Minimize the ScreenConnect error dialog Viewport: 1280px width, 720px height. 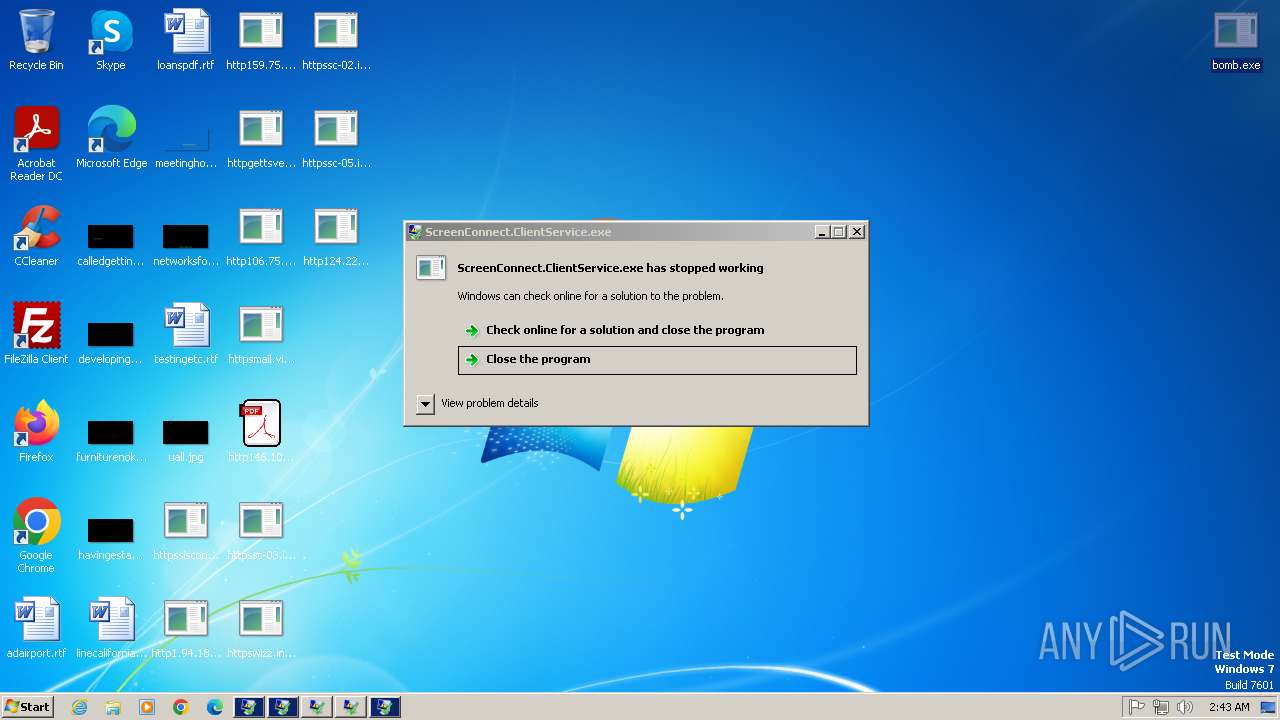[x=822, y=231]
